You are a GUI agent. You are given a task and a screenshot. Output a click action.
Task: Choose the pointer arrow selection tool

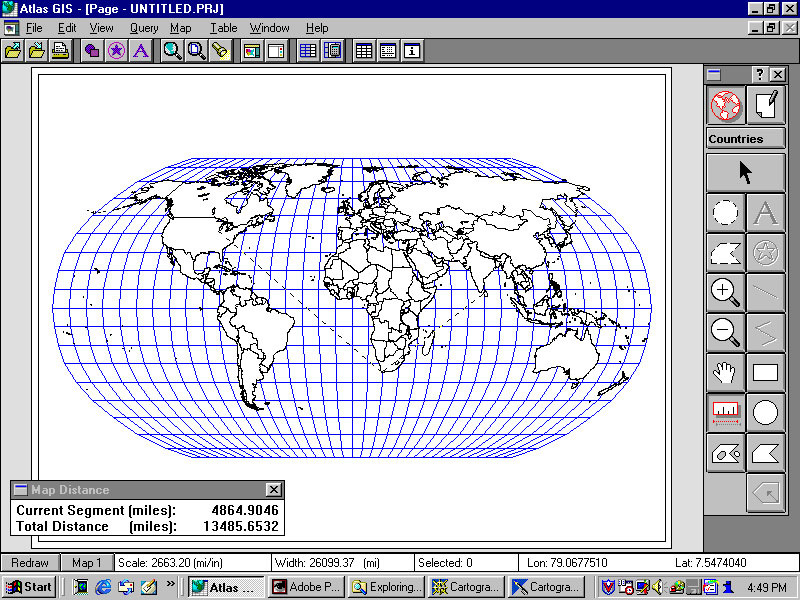(x=745, y=172)
